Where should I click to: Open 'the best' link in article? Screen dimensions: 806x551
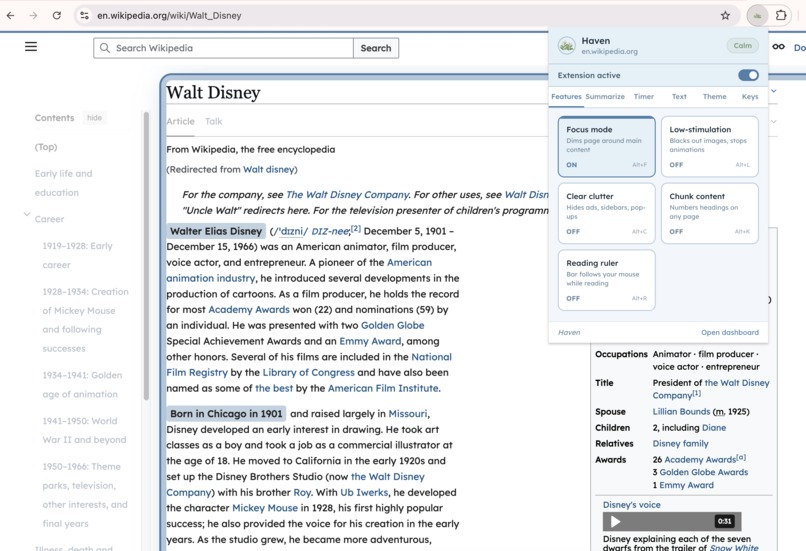(274, 389)
